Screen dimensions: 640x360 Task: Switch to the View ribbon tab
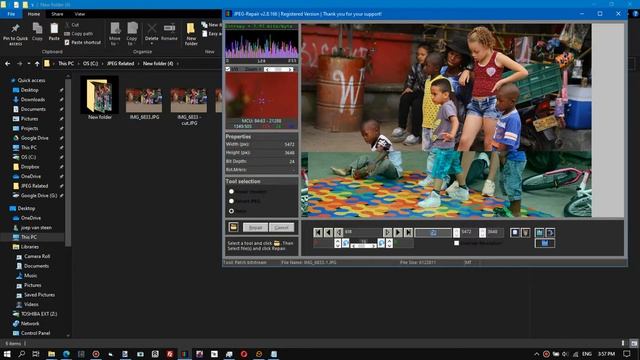[x=80, y=14]
